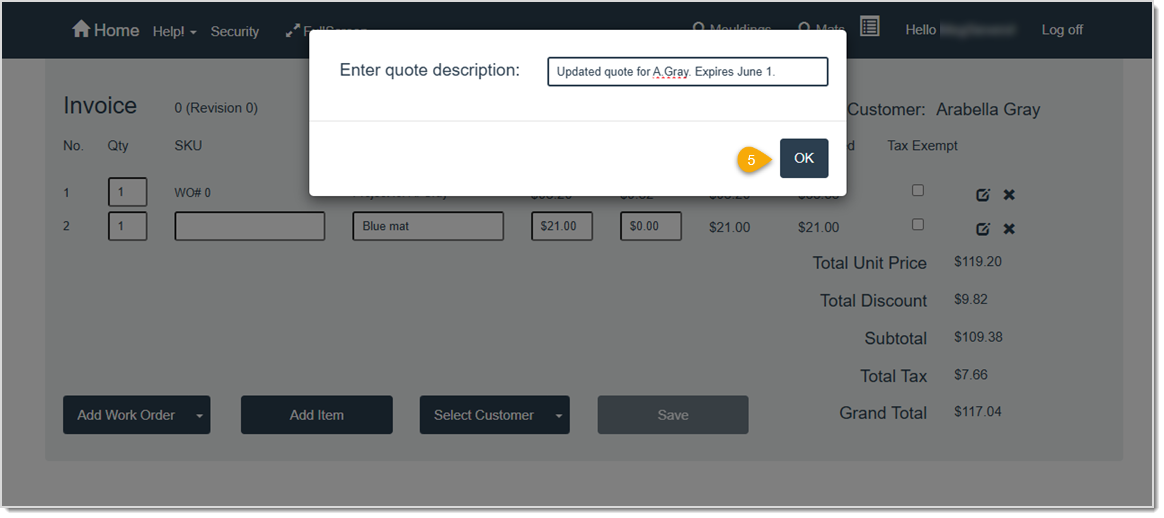
Task: Open the list icon beside Hello
Action: pyautogui.click(x=869, y=28)
